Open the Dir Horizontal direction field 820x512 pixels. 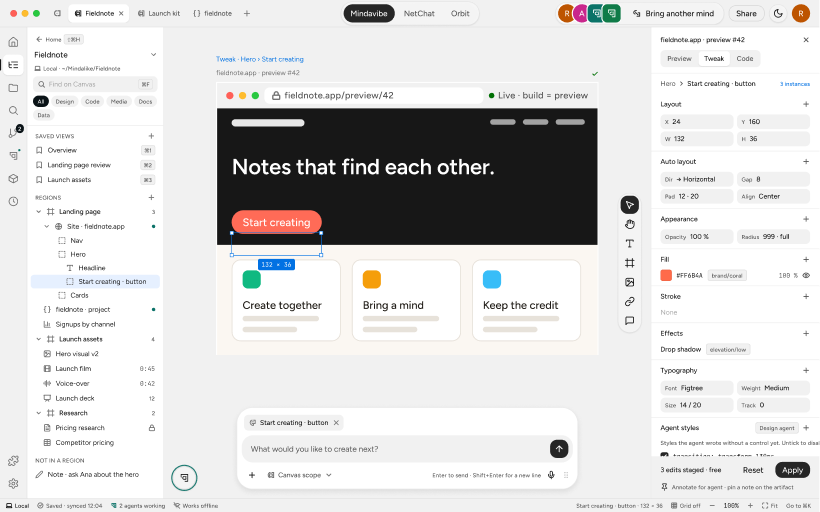click(x=697, y=179)
